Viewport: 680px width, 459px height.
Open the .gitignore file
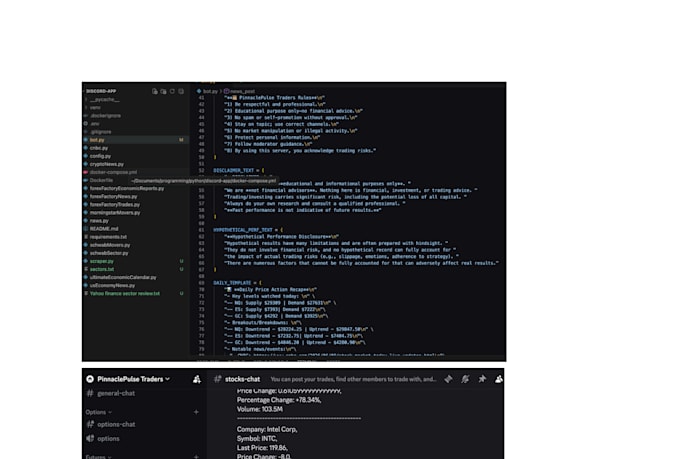[x=101, y=132]
